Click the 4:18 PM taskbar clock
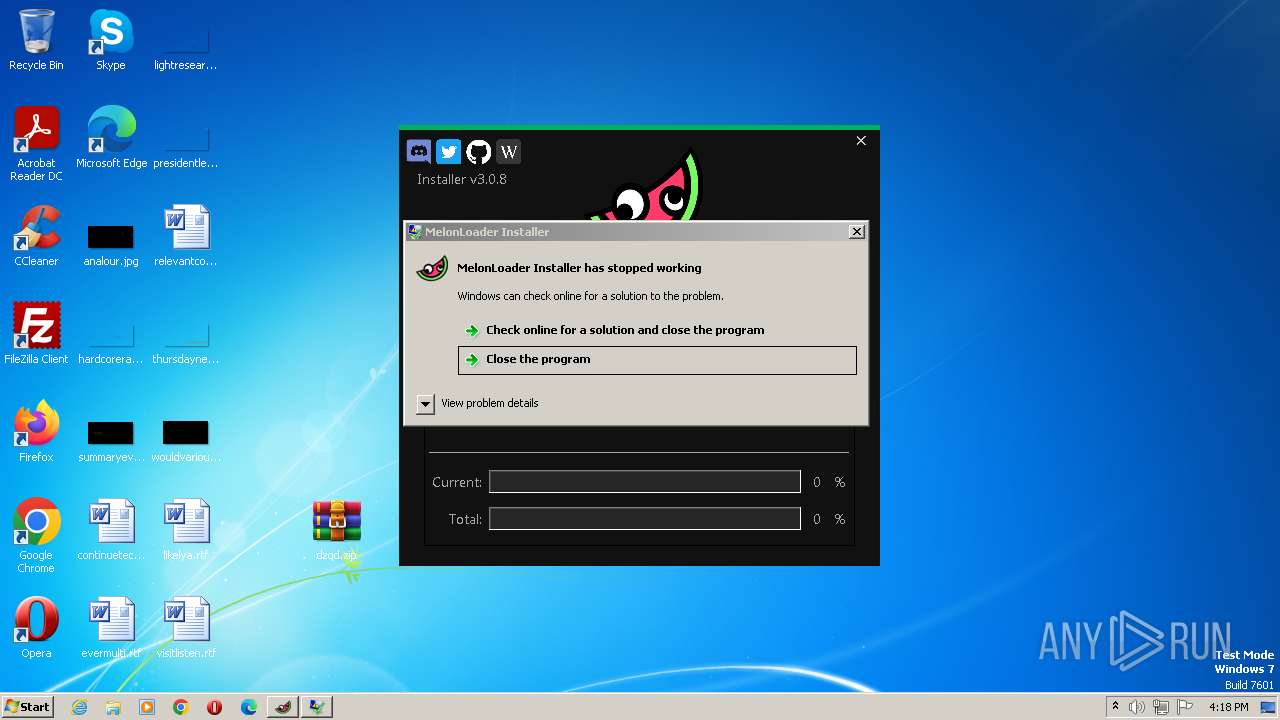The width and height of the screenshot is (1280, 720). 1228,707
